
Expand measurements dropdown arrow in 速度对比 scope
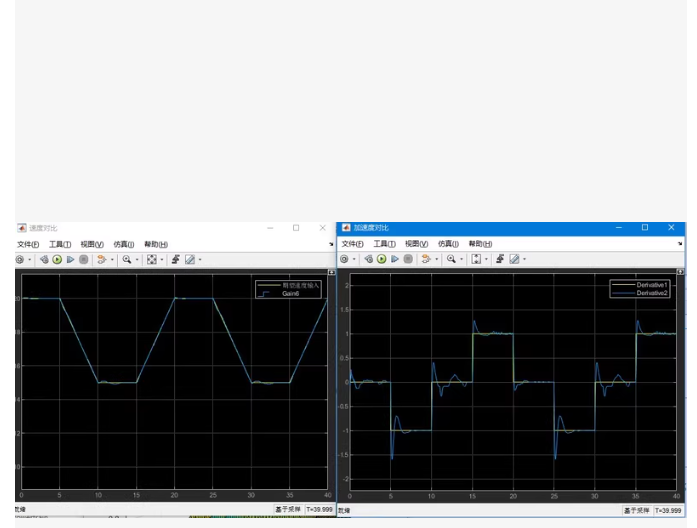200,260
